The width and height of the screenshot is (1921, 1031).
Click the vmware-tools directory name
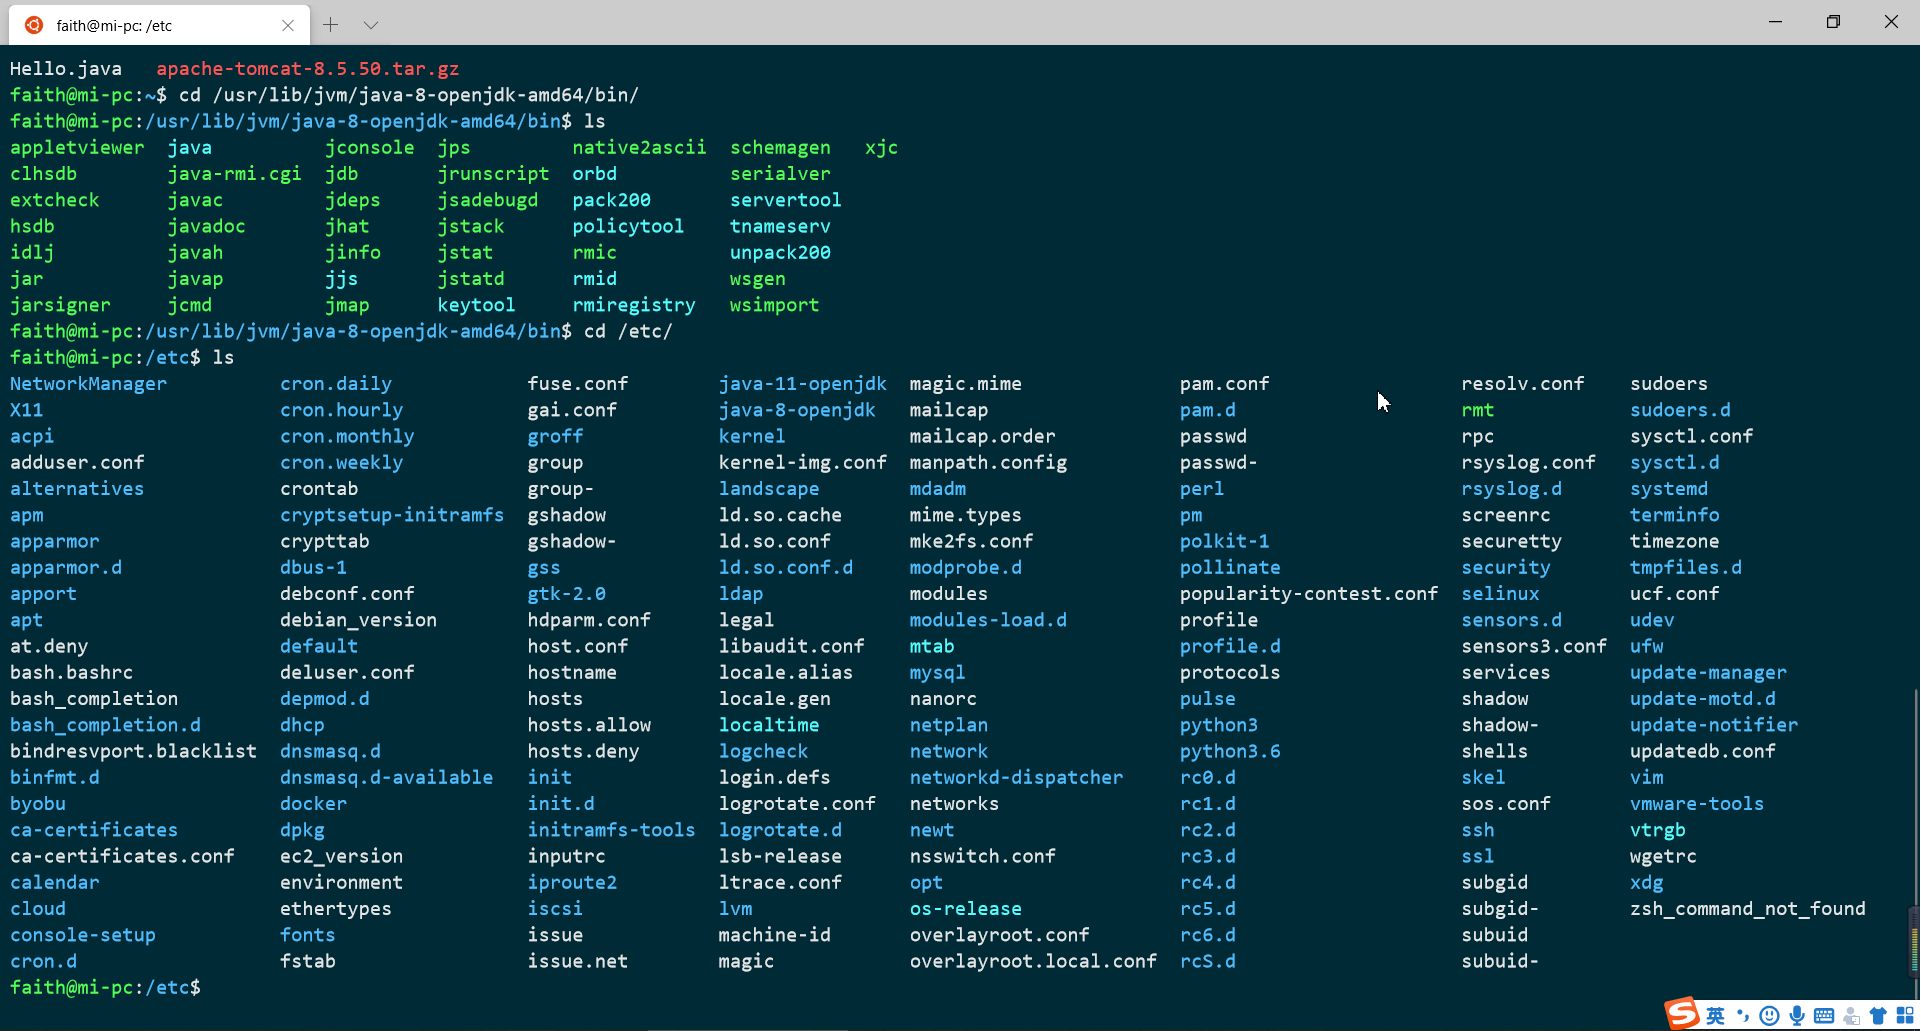(x=1697, y=804)
